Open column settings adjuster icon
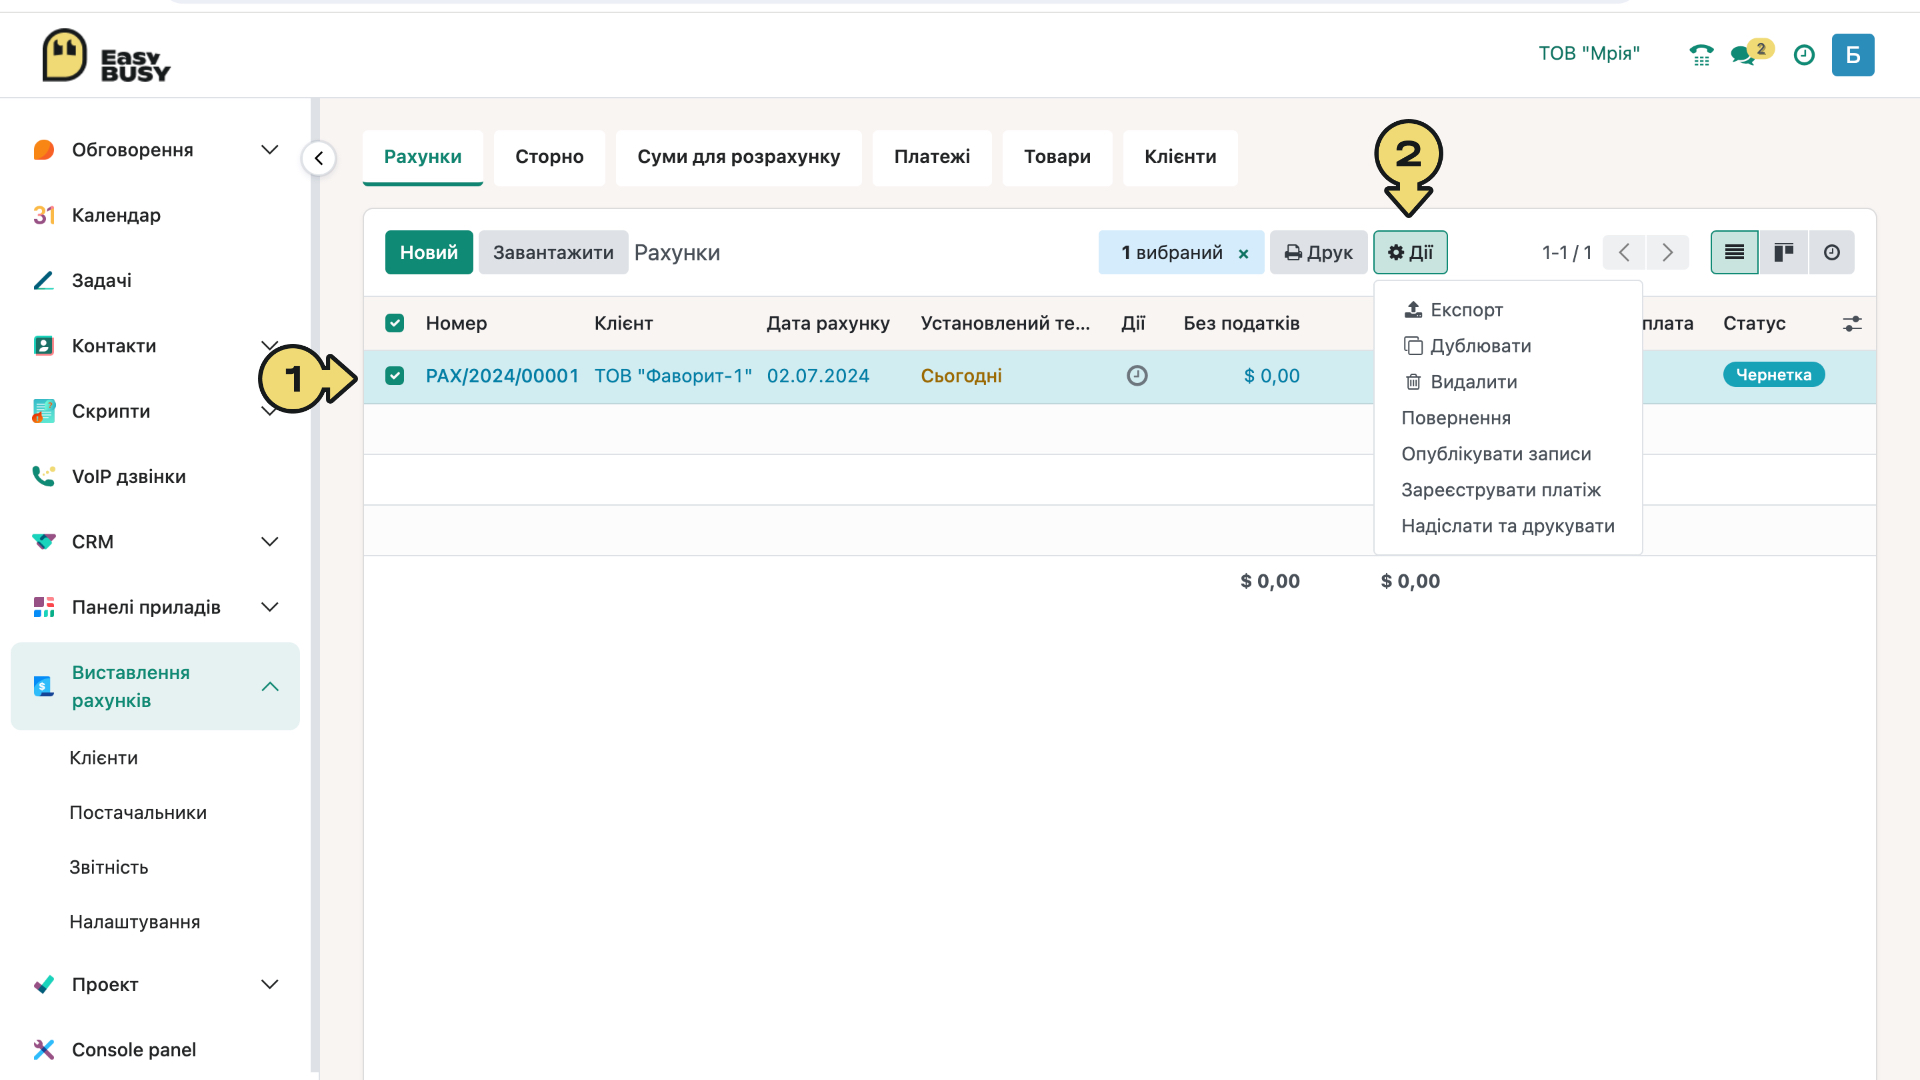Viewport: 1920px width, 1080px height. point(1852,323)
